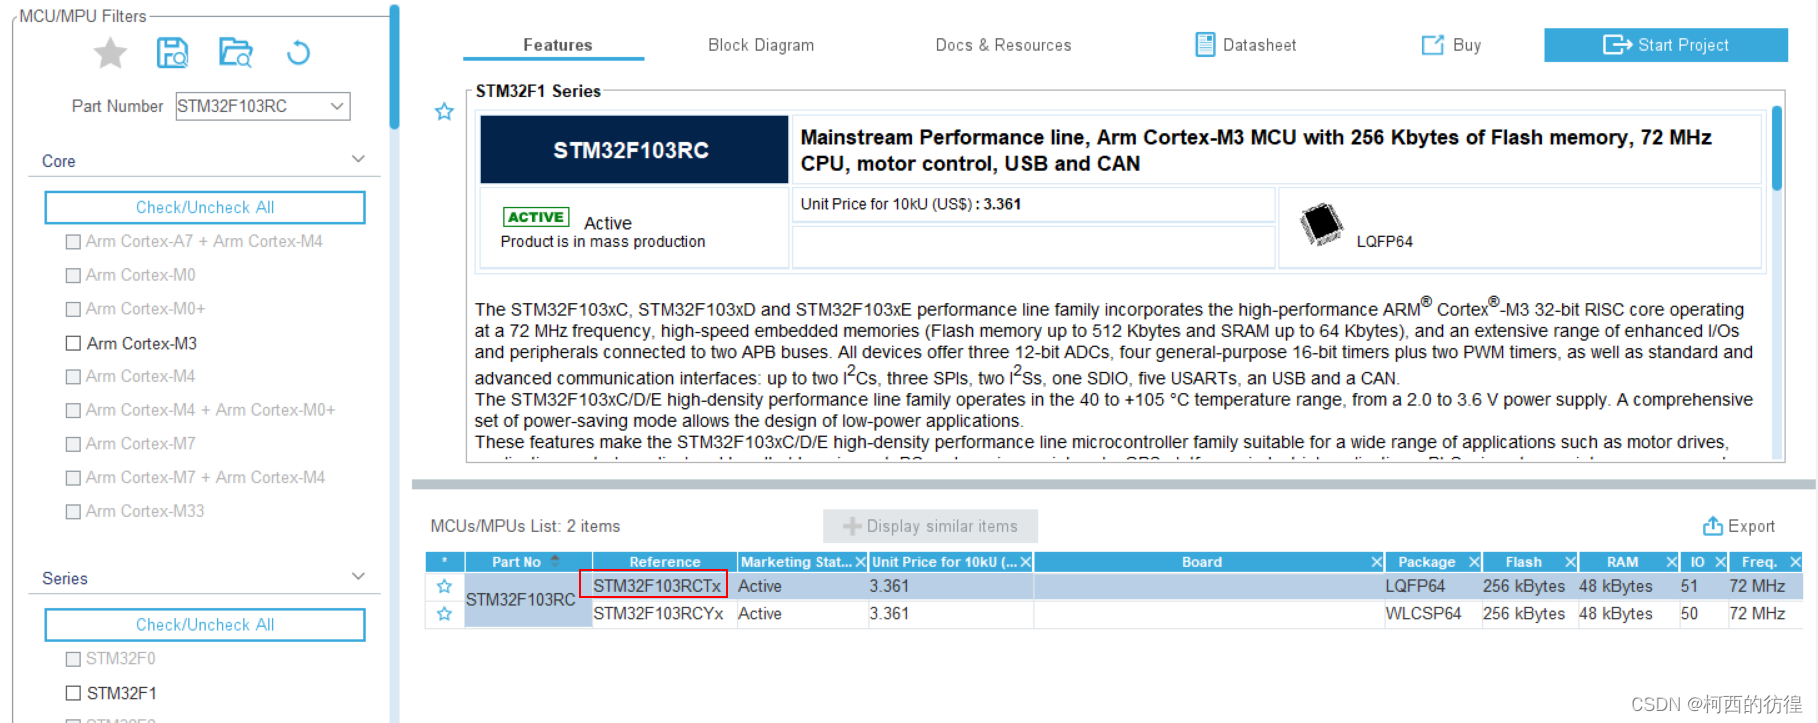Click Check/Uncheck All under Series
This screenshot has width=1818, height=723.
[205, 624]
